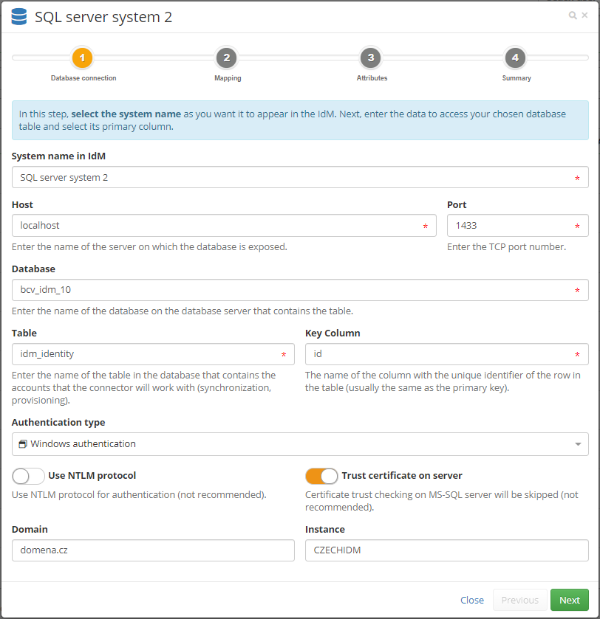Click the magnifier icon in dialog header
Viewport: 600px width, 619px height.
pos(572,15)
